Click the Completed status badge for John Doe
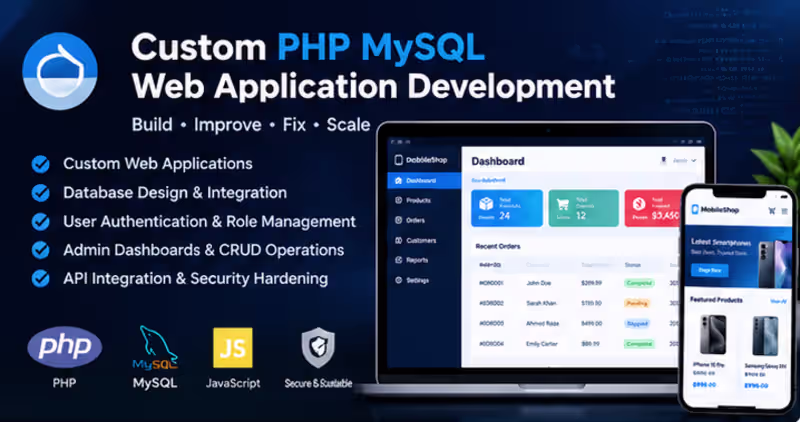Image resolution: width=800 pixels, height=422 pixels. [639, 283]
